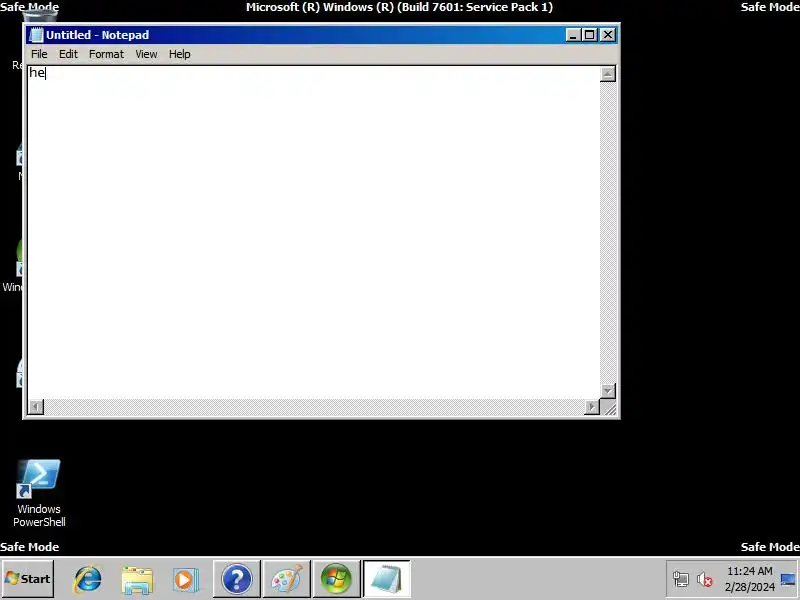The image size is (800, 600).
Task: Open the Help menu in Notepad
Action: pos(180,54)
